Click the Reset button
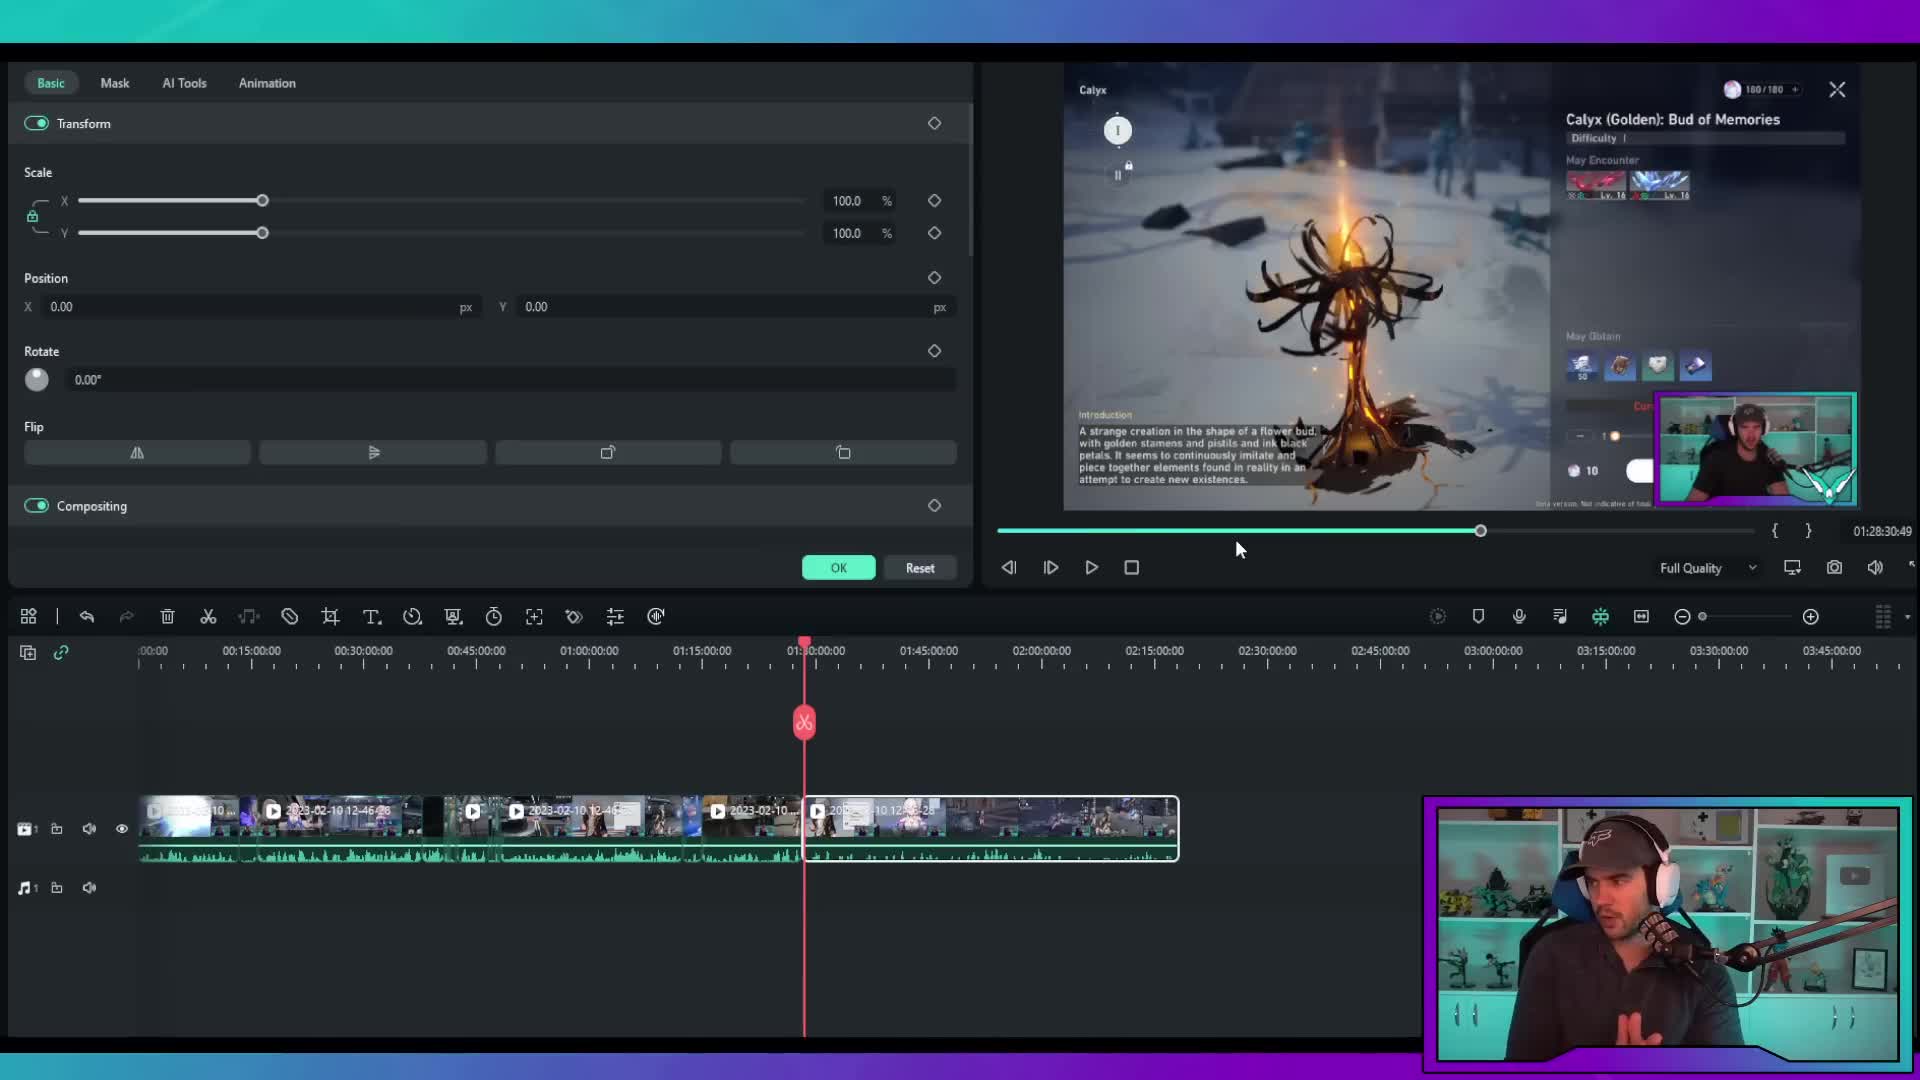 920,568
